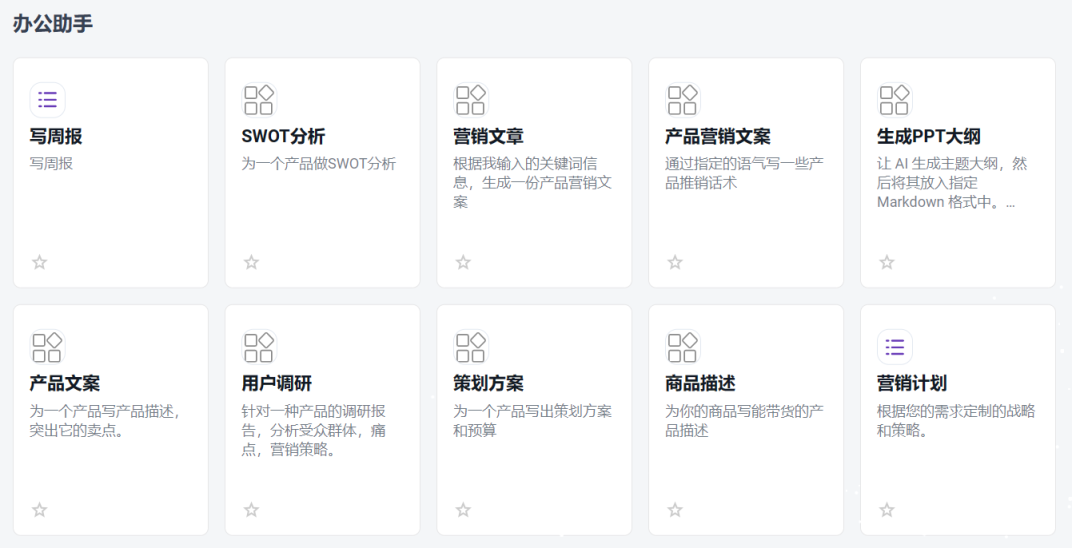Image resolution: width=1072 pixels, height=548 pixels.
Task: Open the 产品营销文案 template title
Action: coord(717,137)
